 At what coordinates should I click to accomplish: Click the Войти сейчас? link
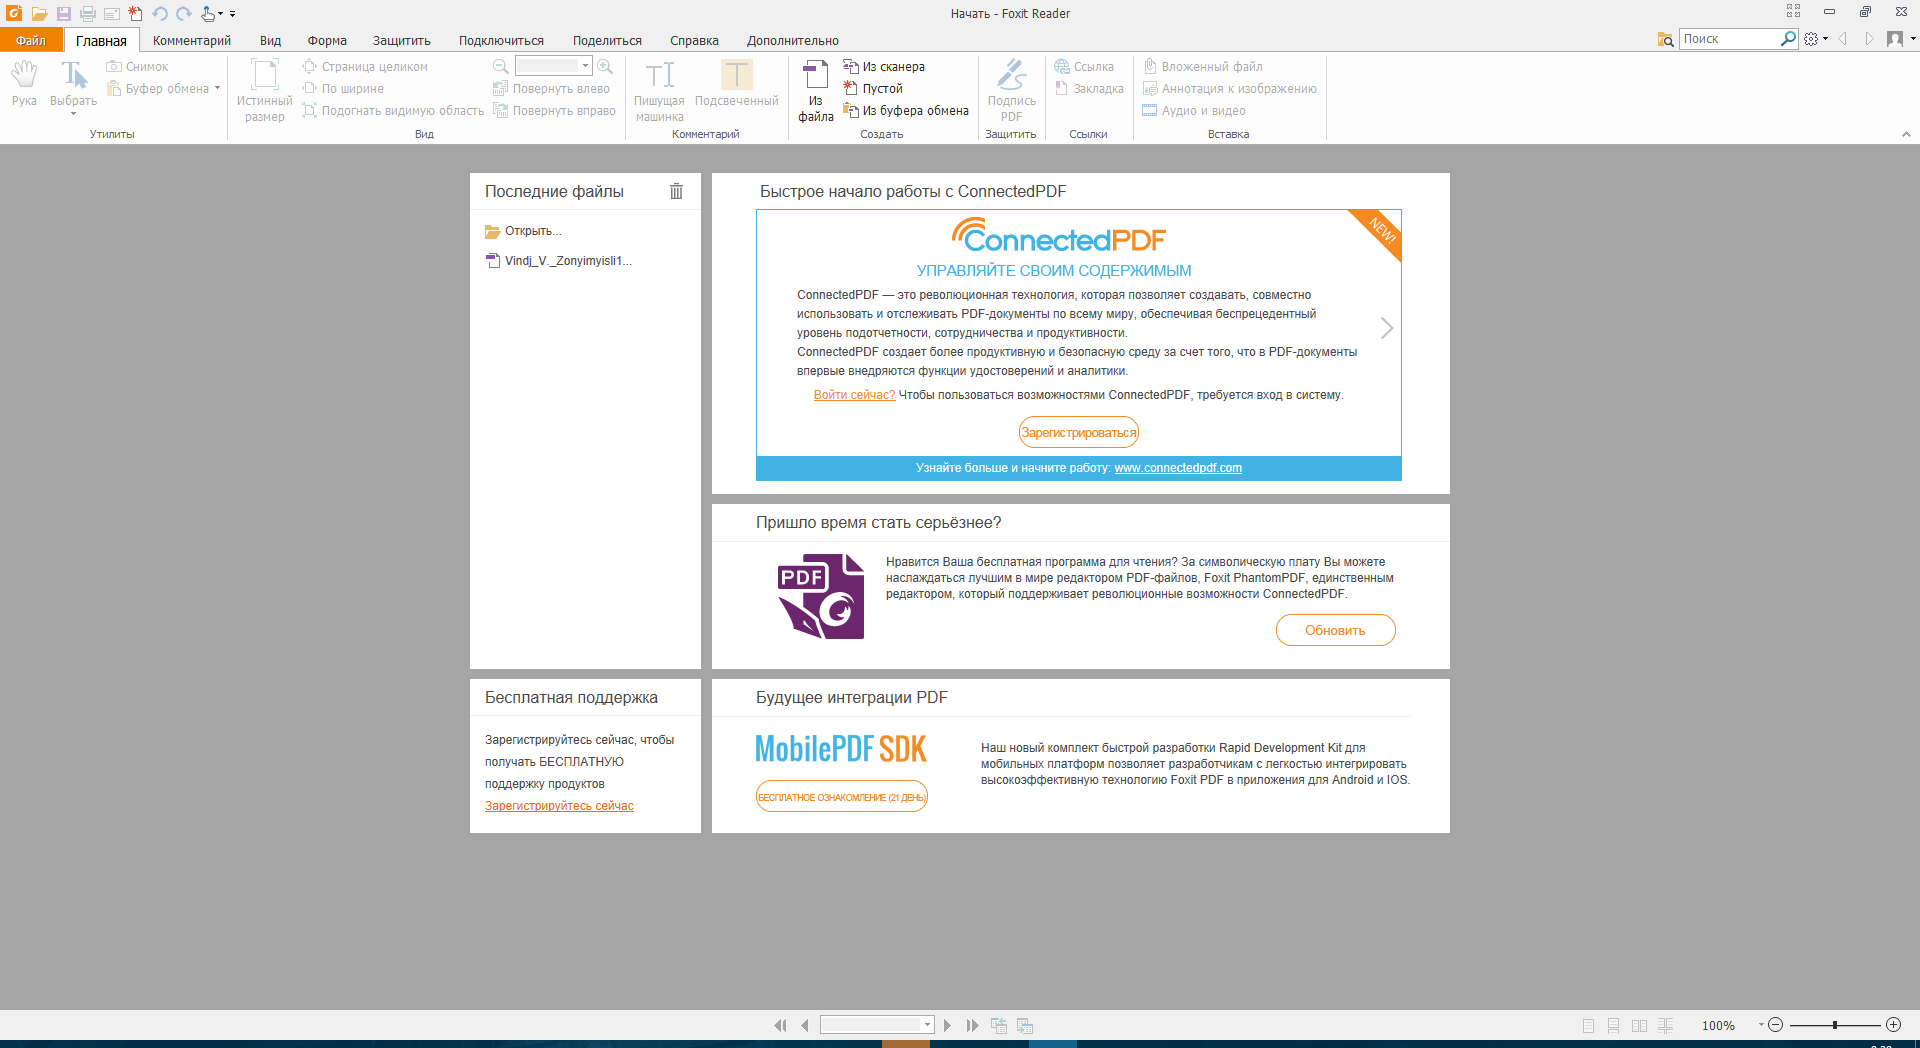[x=854, y=395]
